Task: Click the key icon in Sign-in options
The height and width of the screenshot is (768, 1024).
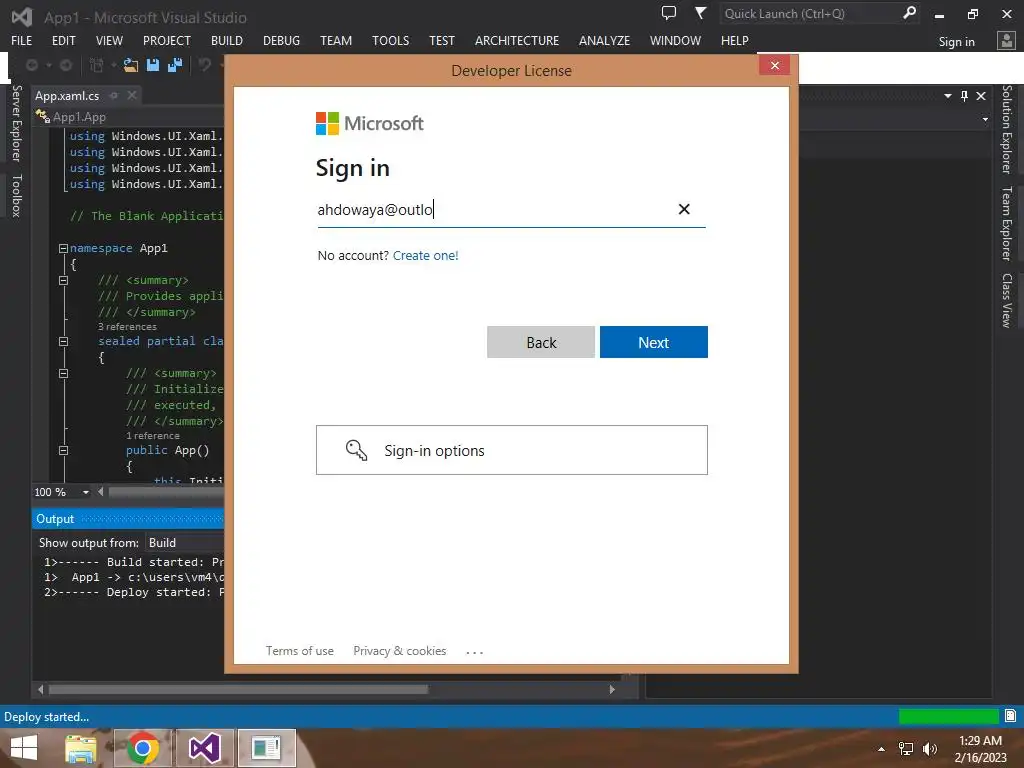Action: tap(357, 450)
